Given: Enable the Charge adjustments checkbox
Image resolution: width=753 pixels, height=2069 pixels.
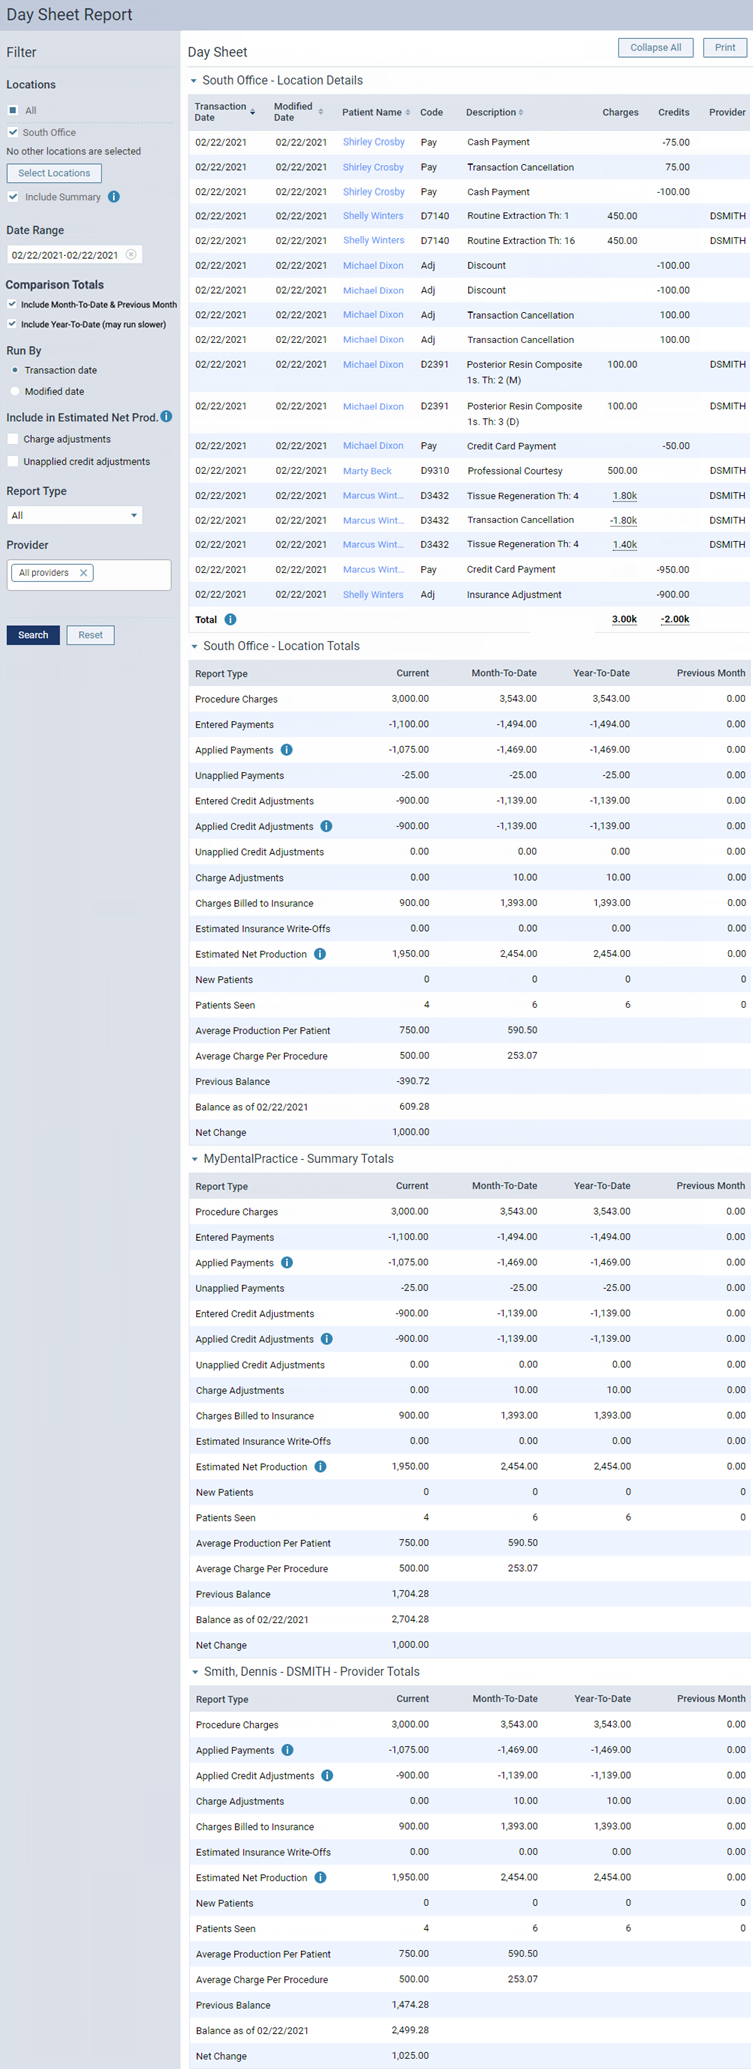Looking at the screenshot, I should (x=13, y=439).
